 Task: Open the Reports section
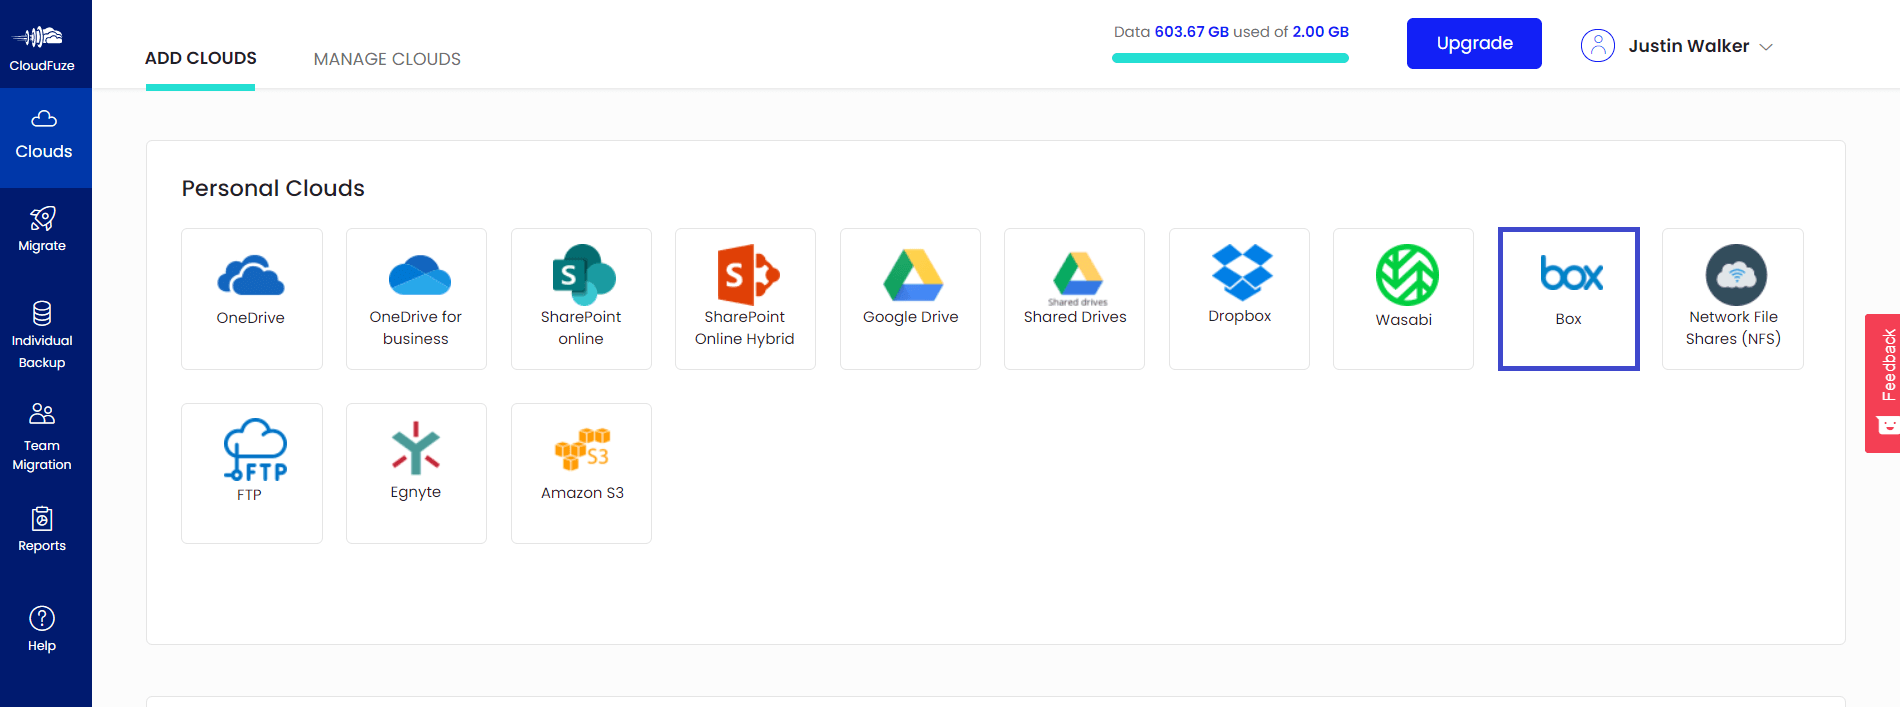tap(42, 529)
